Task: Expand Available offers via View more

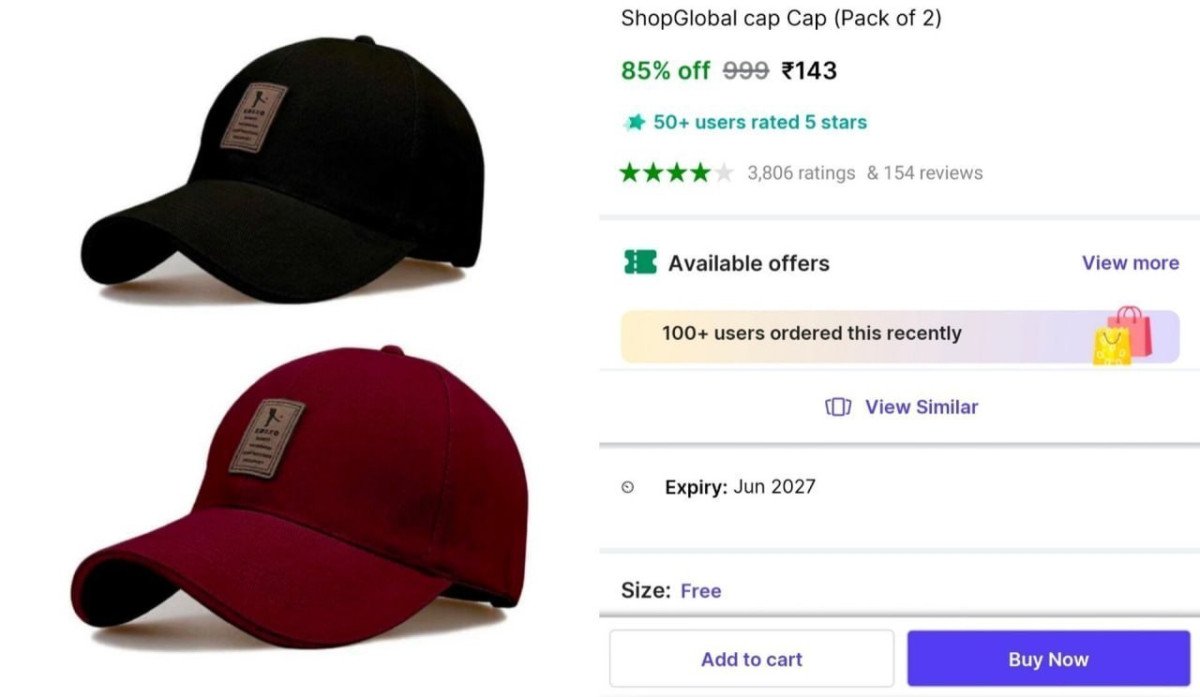Action: pyautogui.click(x=1129, y=263)
